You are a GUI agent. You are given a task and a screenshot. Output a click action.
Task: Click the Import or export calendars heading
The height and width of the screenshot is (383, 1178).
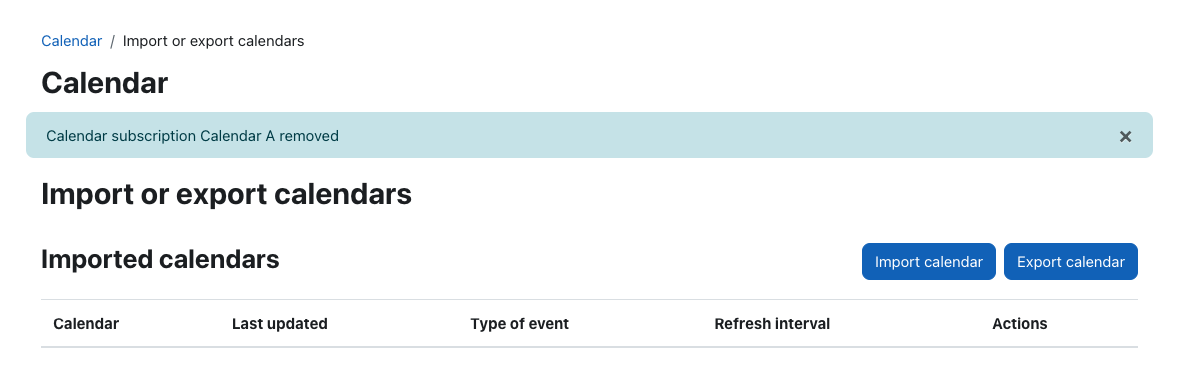tap(226, 195)
